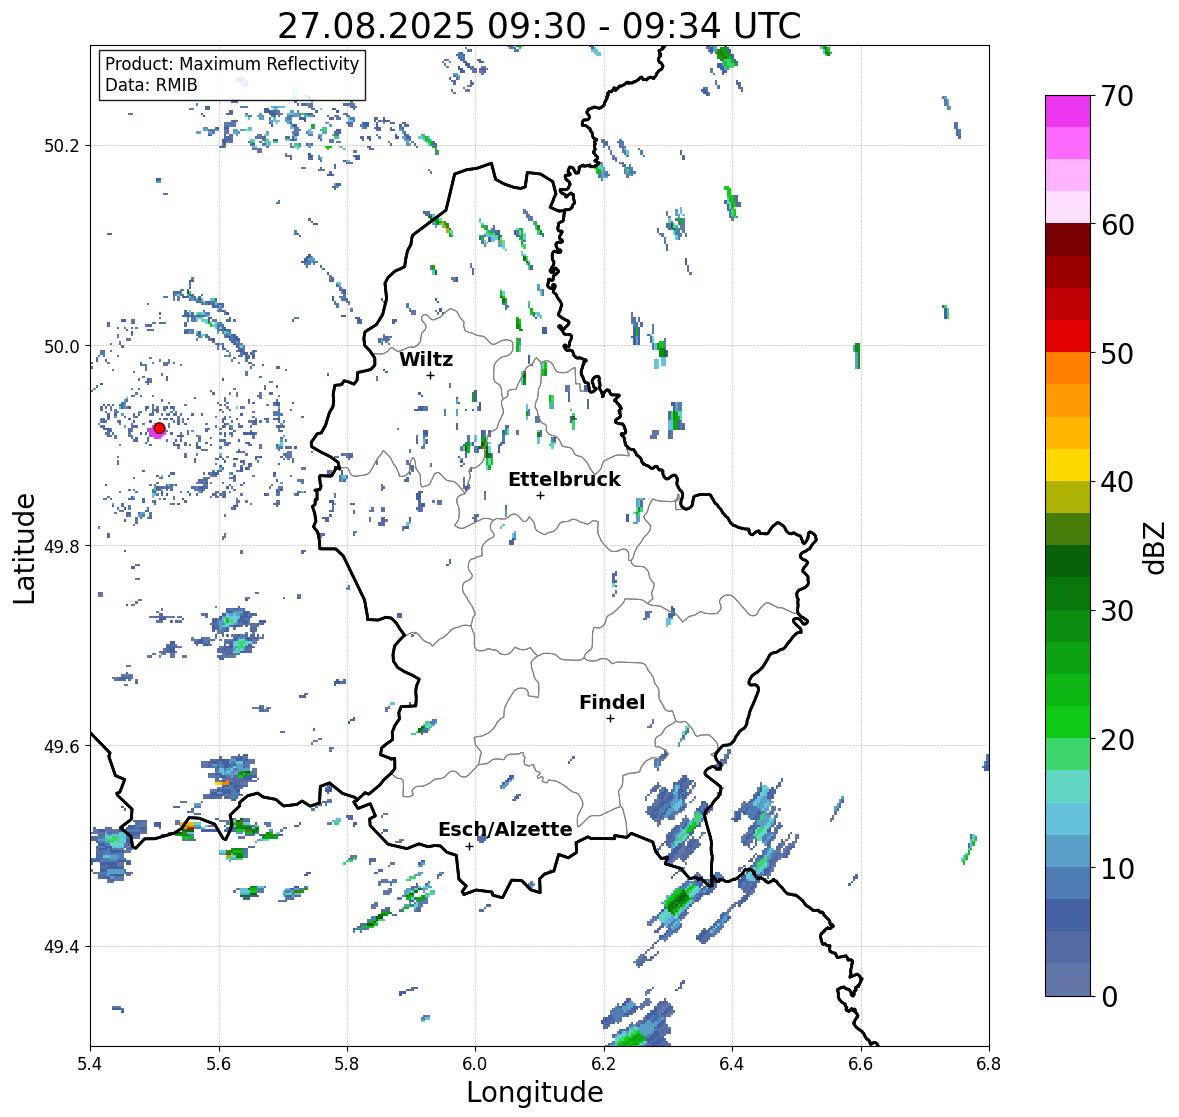Viewport: 1179px width, 1117px height.
Task: Click the 6.8 longitude tick label
Action: pos(989,1064)
